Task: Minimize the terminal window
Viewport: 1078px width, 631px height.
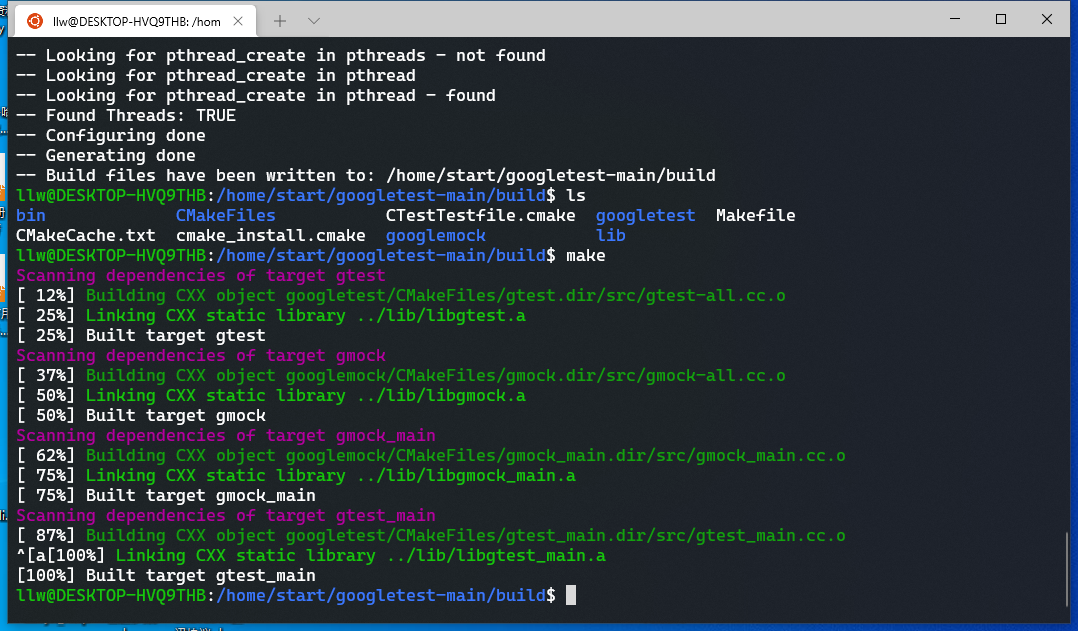Action: [955, 19]
